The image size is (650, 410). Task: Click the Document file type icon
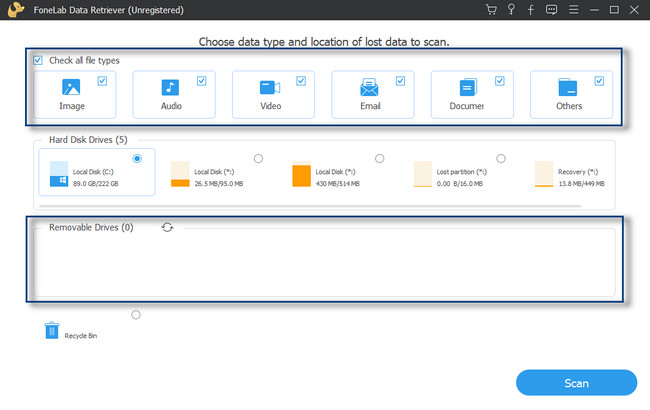(468, 87)
